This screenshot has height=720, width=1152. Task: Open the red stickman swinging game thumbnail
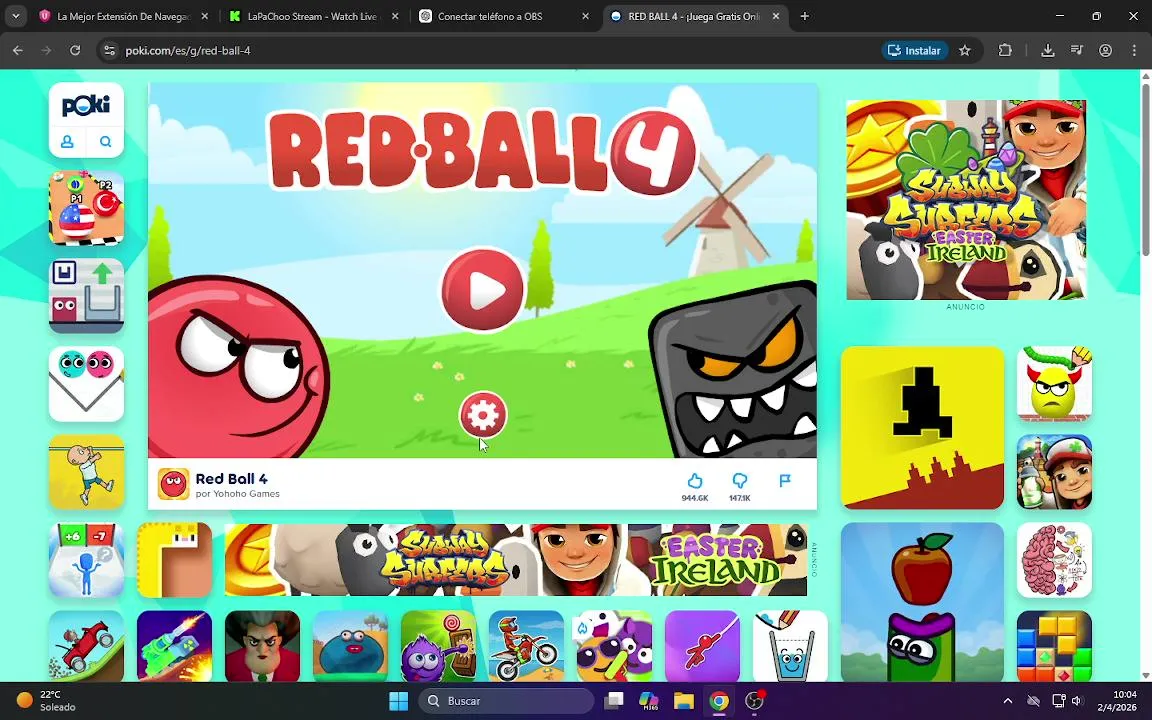(x=702, y=646)
